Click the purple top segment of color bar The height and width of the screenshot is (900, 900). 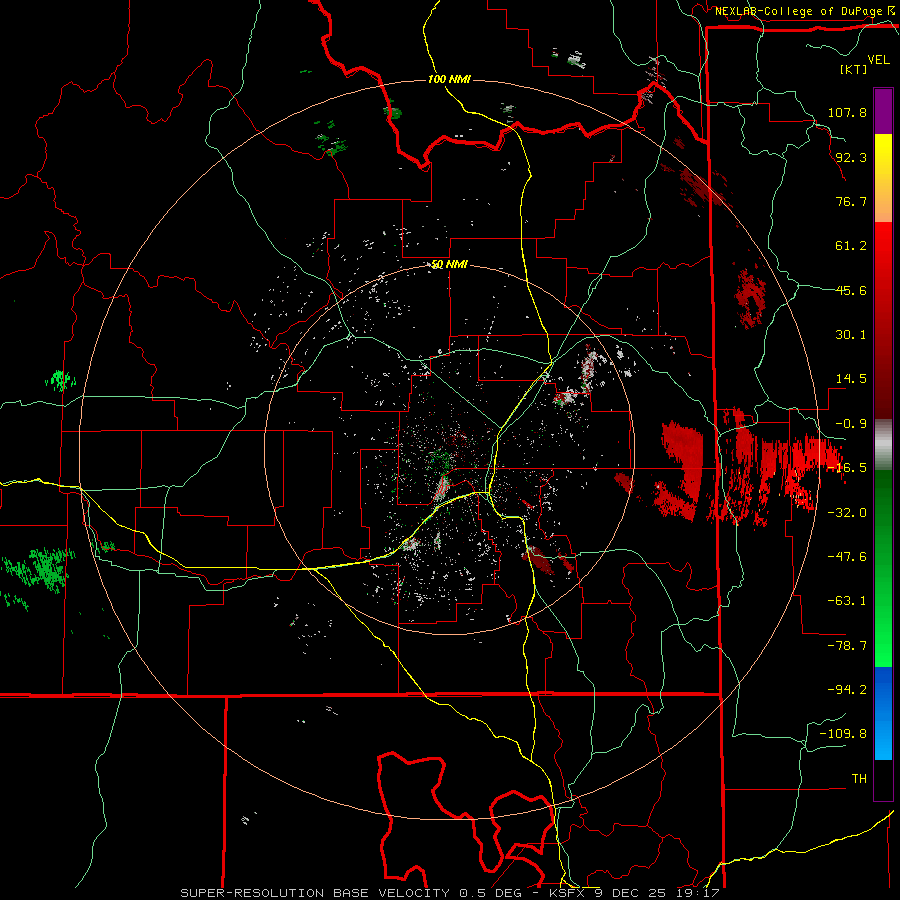[x=883, y=111]
